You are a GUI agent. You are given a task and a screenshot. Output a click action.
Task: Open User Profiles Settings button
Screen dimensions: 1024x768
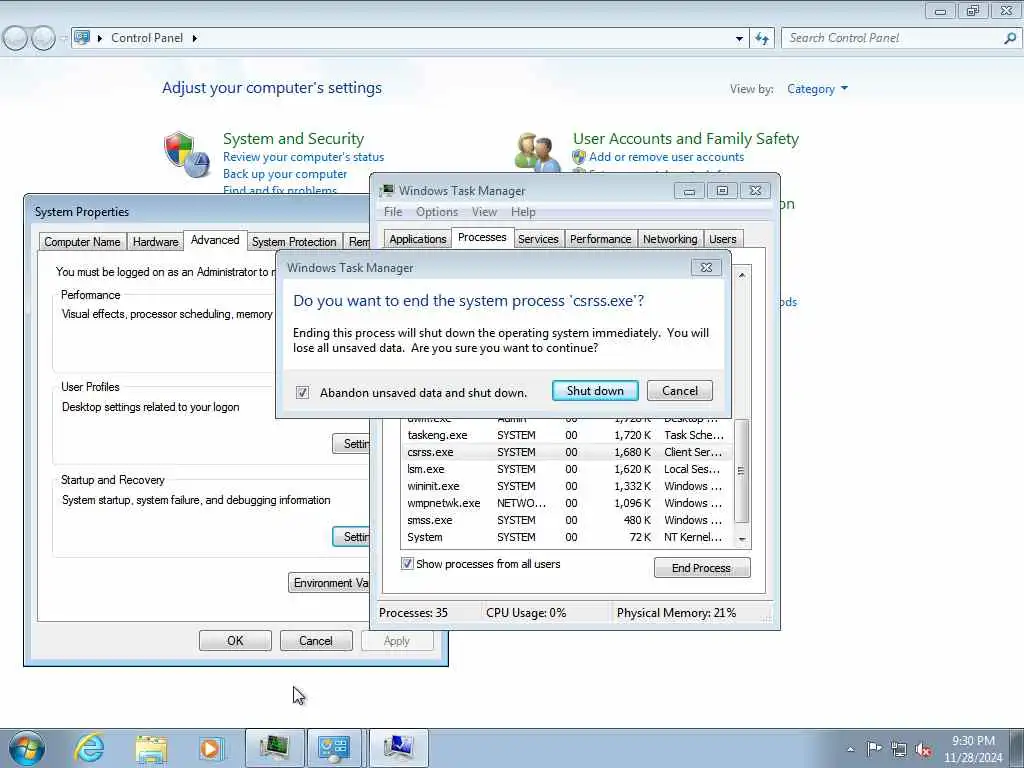[x=351, y=443]
